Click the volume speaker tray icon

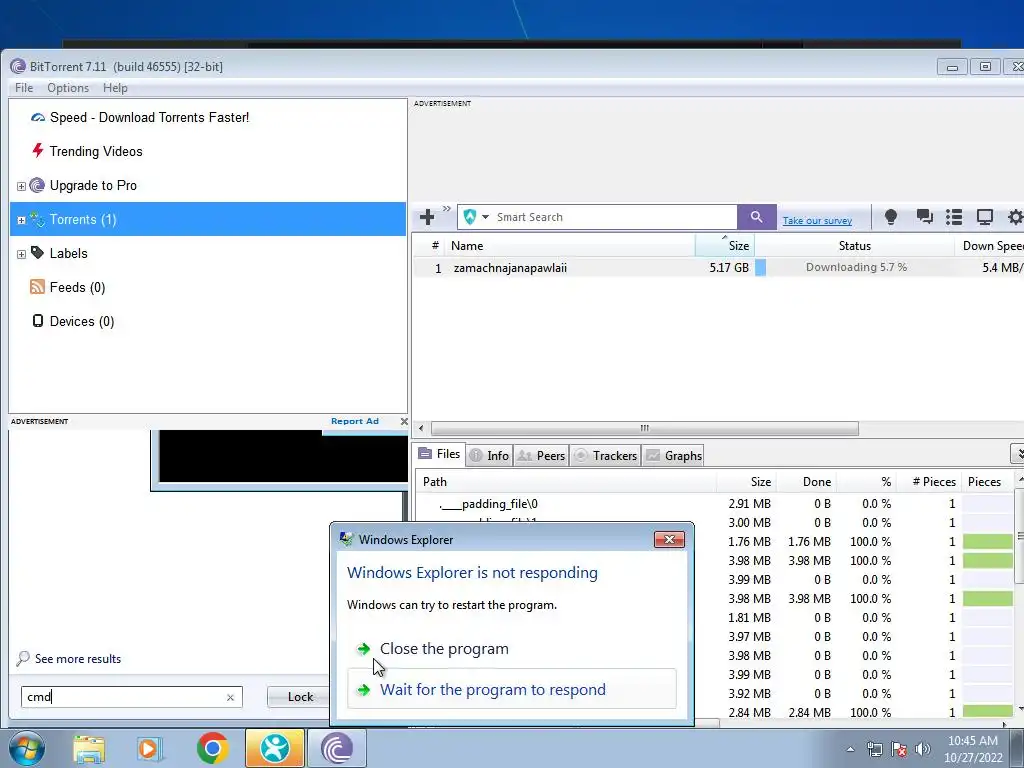tap(922, 749)
